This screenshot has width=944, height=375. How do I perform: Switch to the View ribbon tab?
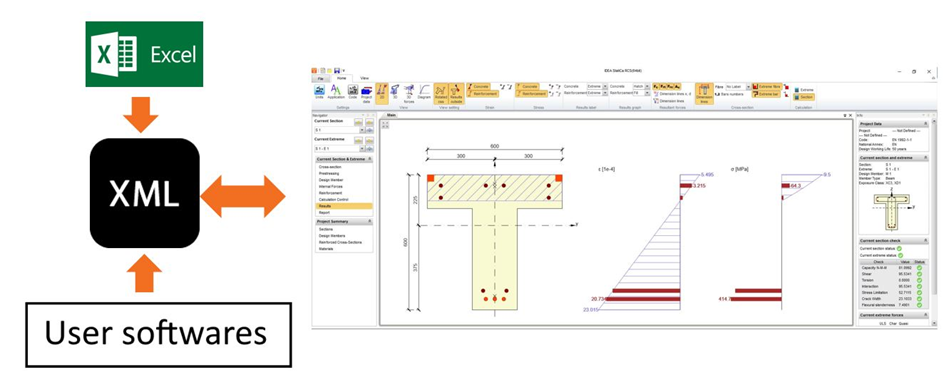coord(364,78)
